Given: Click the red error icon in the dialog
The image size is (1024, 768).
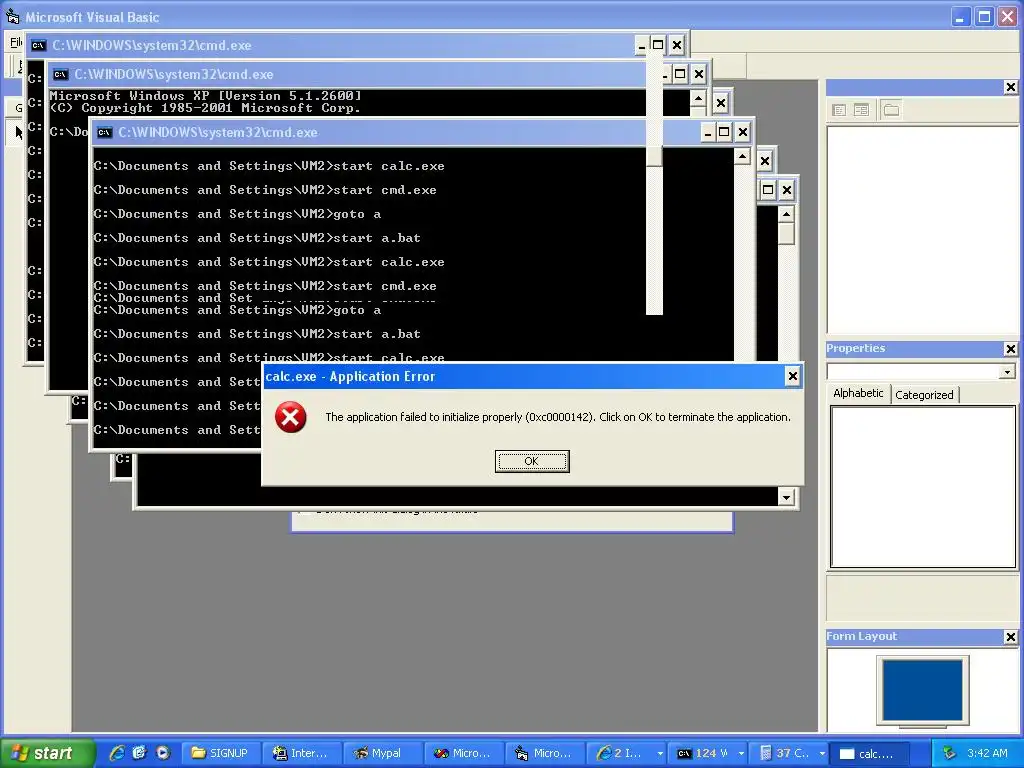Looking at the screenshot, I should (291, 417).
